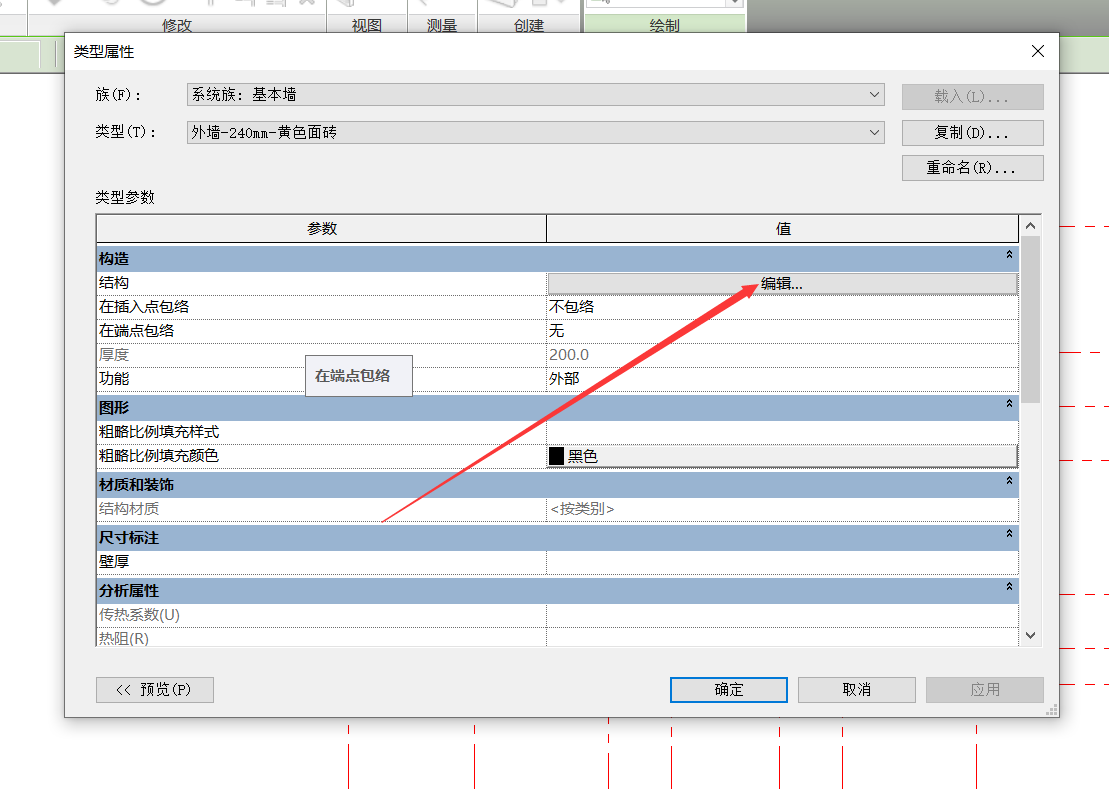Click the scrollbar down arrow
This screenshot has height=789, width=1109.
(x=1030, y=635)
